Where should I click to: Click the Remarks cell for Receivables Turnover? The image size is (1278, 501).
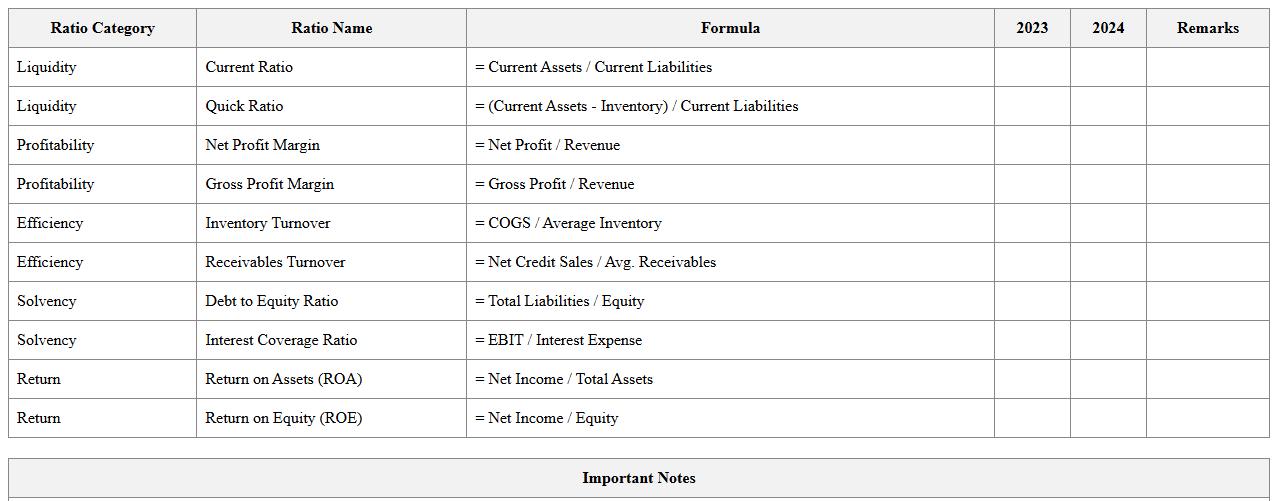pyautogui.click(x=1207, y=262)
